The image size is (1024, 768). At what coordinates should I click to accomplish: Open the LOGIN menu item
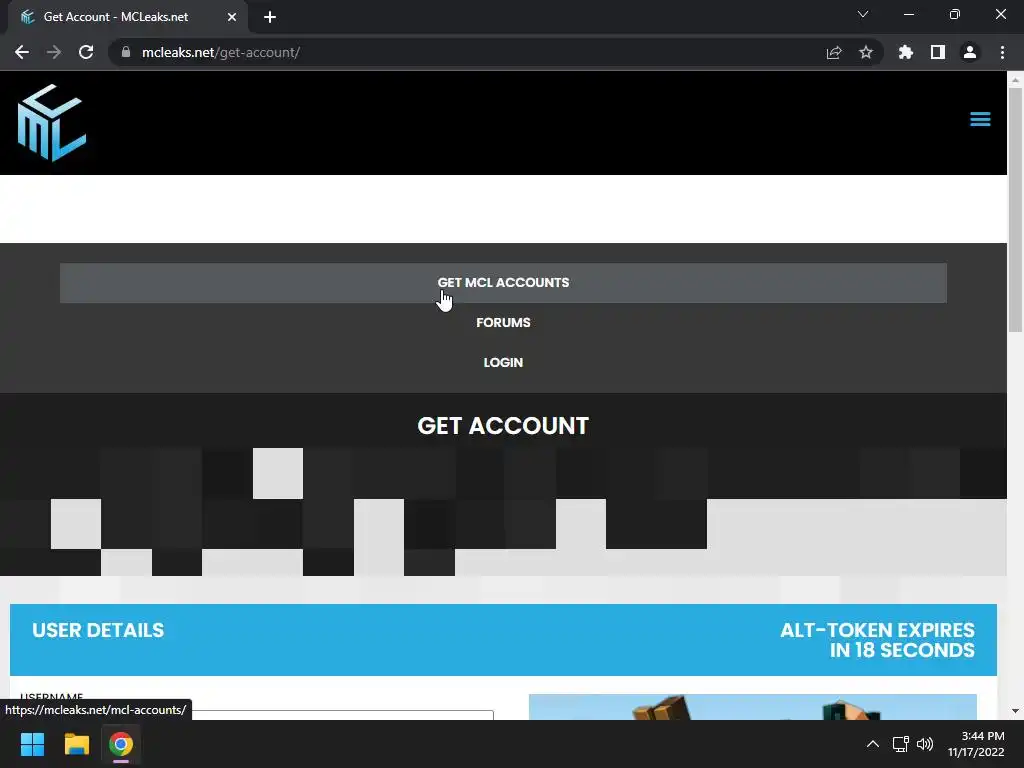pos(503,362)
